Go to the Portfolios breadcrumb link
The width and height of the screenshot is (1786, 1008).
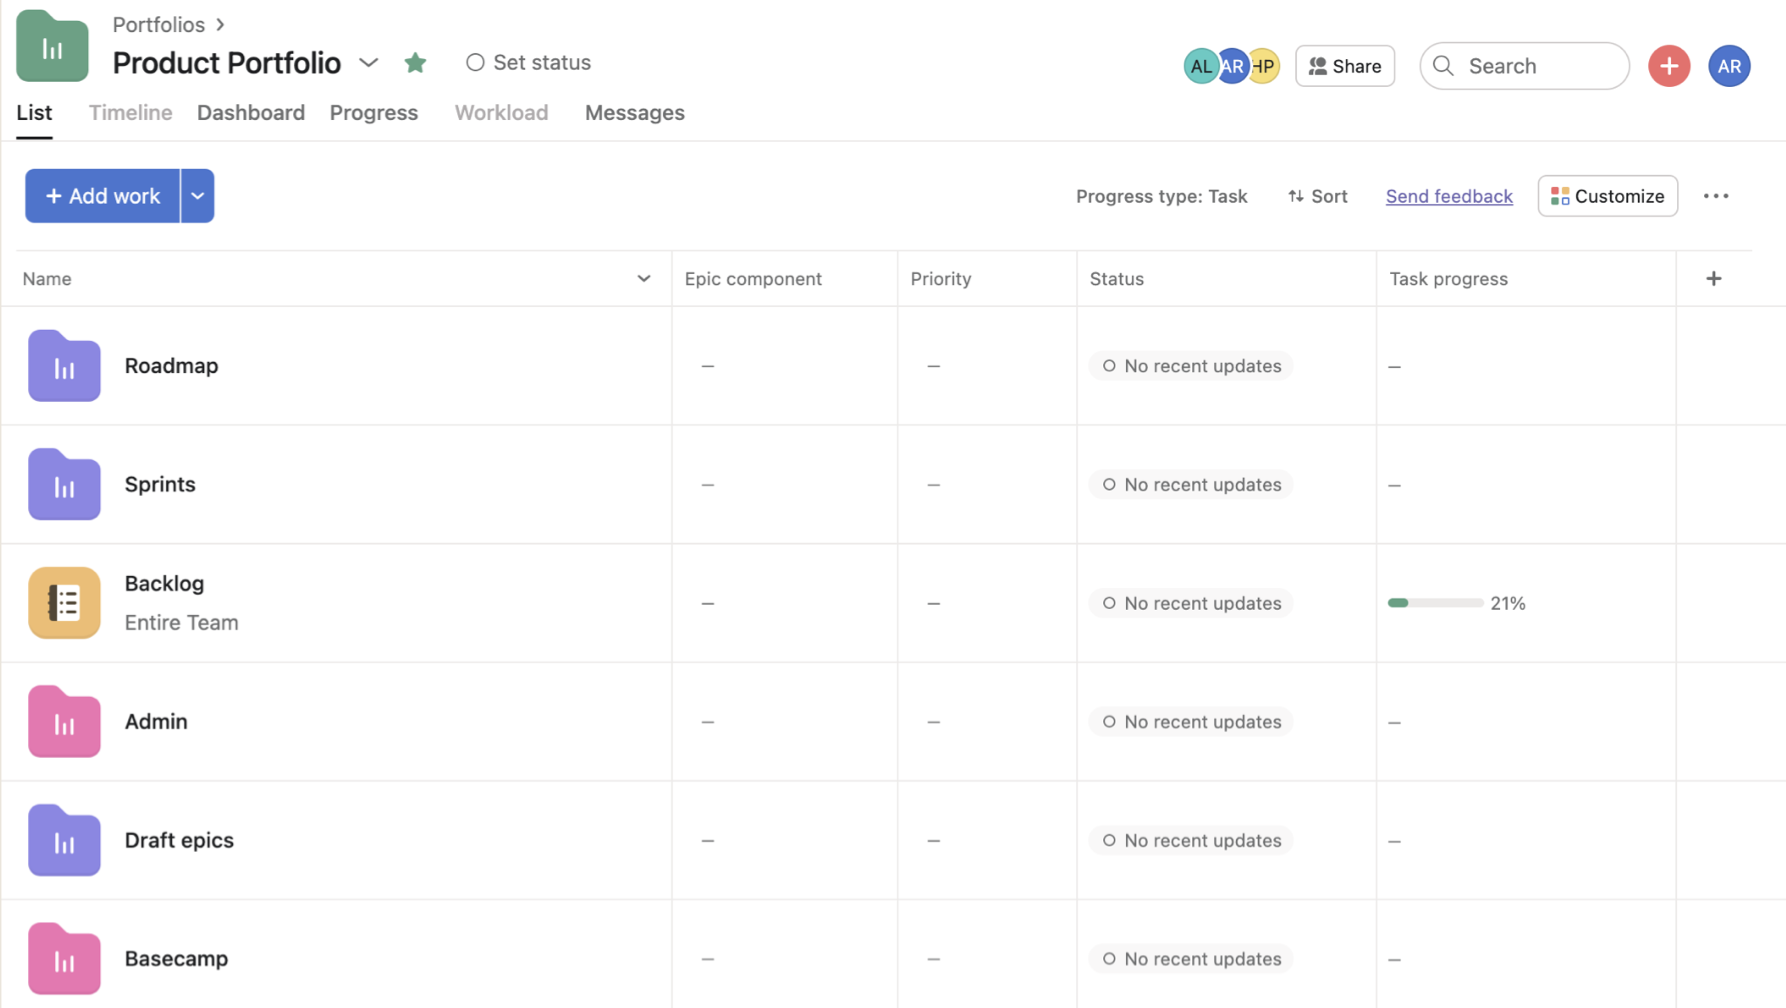pos(158,24)
